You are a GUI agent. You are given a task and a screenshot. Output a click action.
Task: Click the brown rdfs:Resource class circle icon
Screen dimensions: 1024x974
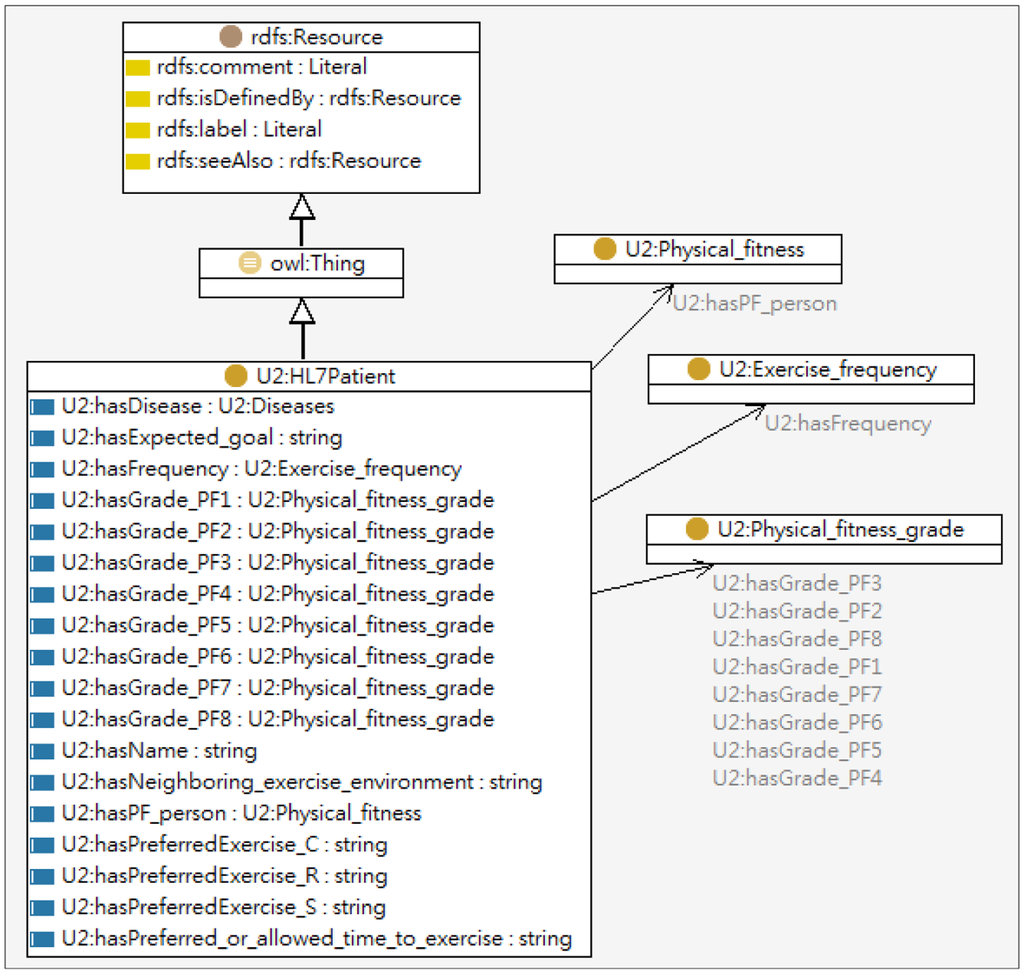coord(231,38)
